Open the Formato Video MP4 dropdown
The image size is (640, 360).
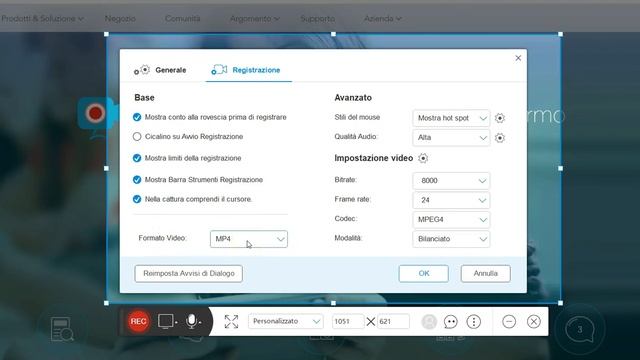click(249, 239)
